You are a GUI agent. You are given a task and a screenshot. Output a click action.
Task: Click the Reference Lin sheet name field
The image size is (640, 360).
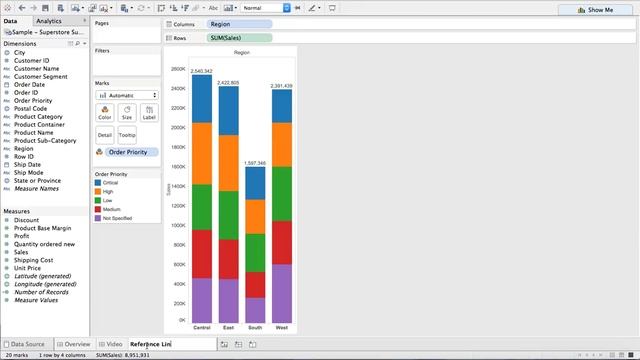coord(172,344)
